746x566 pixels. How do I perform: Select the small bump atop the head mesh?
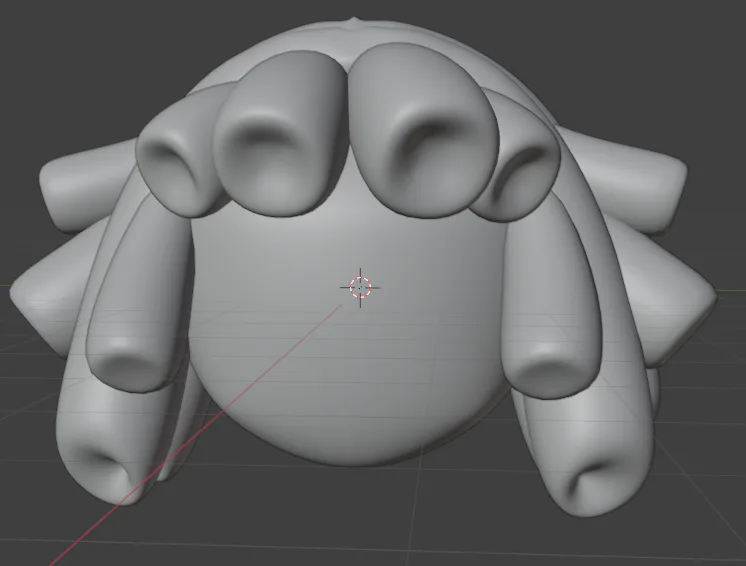[x=353, y=20]
